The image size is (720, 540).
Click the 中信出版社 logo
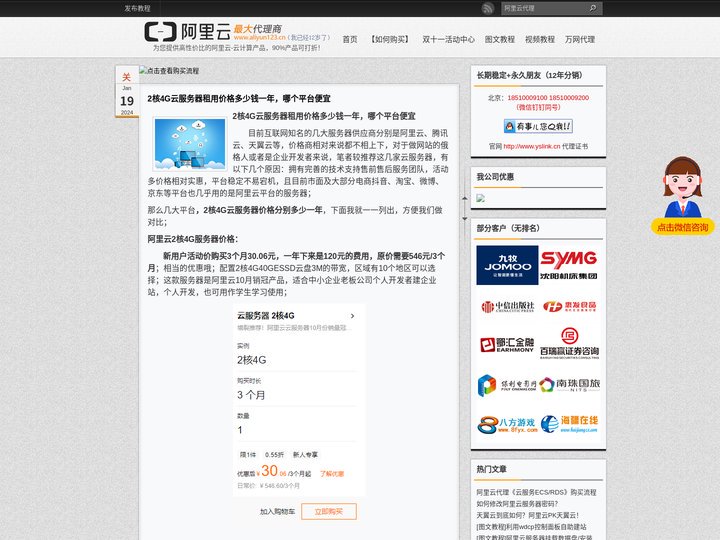tap(507, 306)
